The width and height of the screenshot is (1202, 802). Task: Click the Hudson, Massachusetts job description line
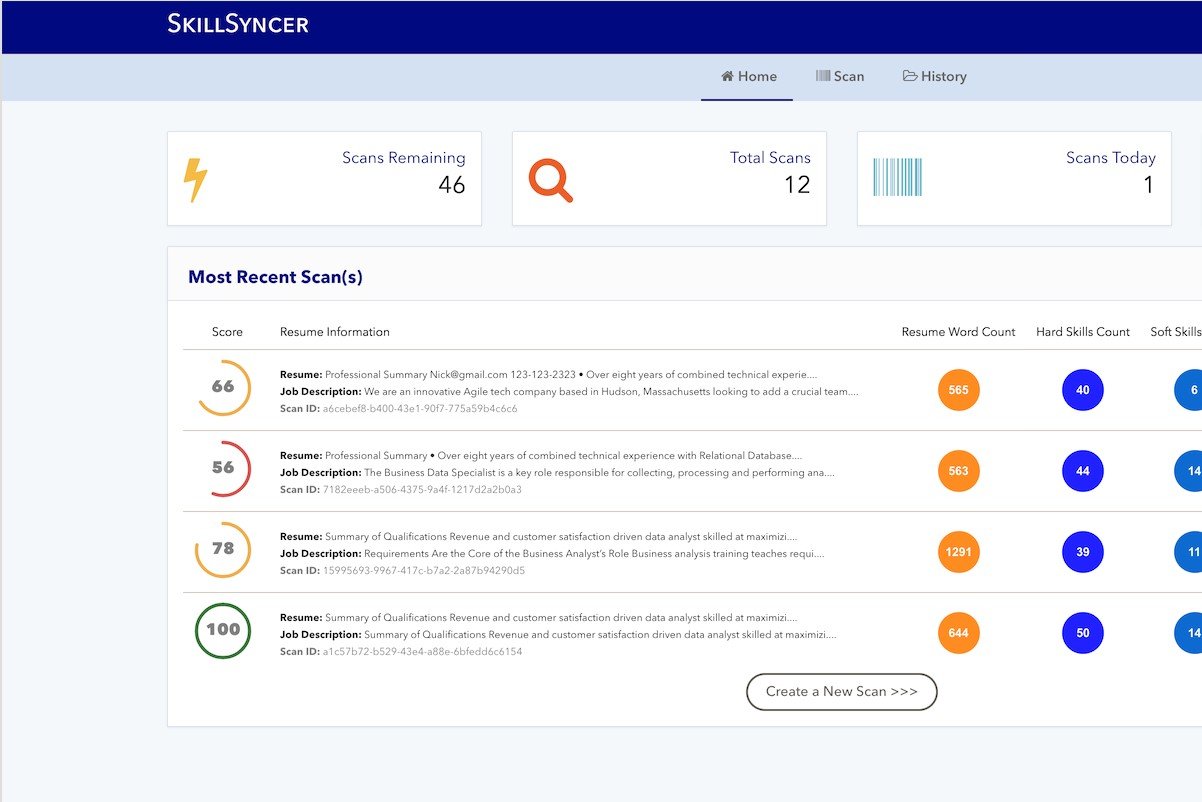pos(569,392)
